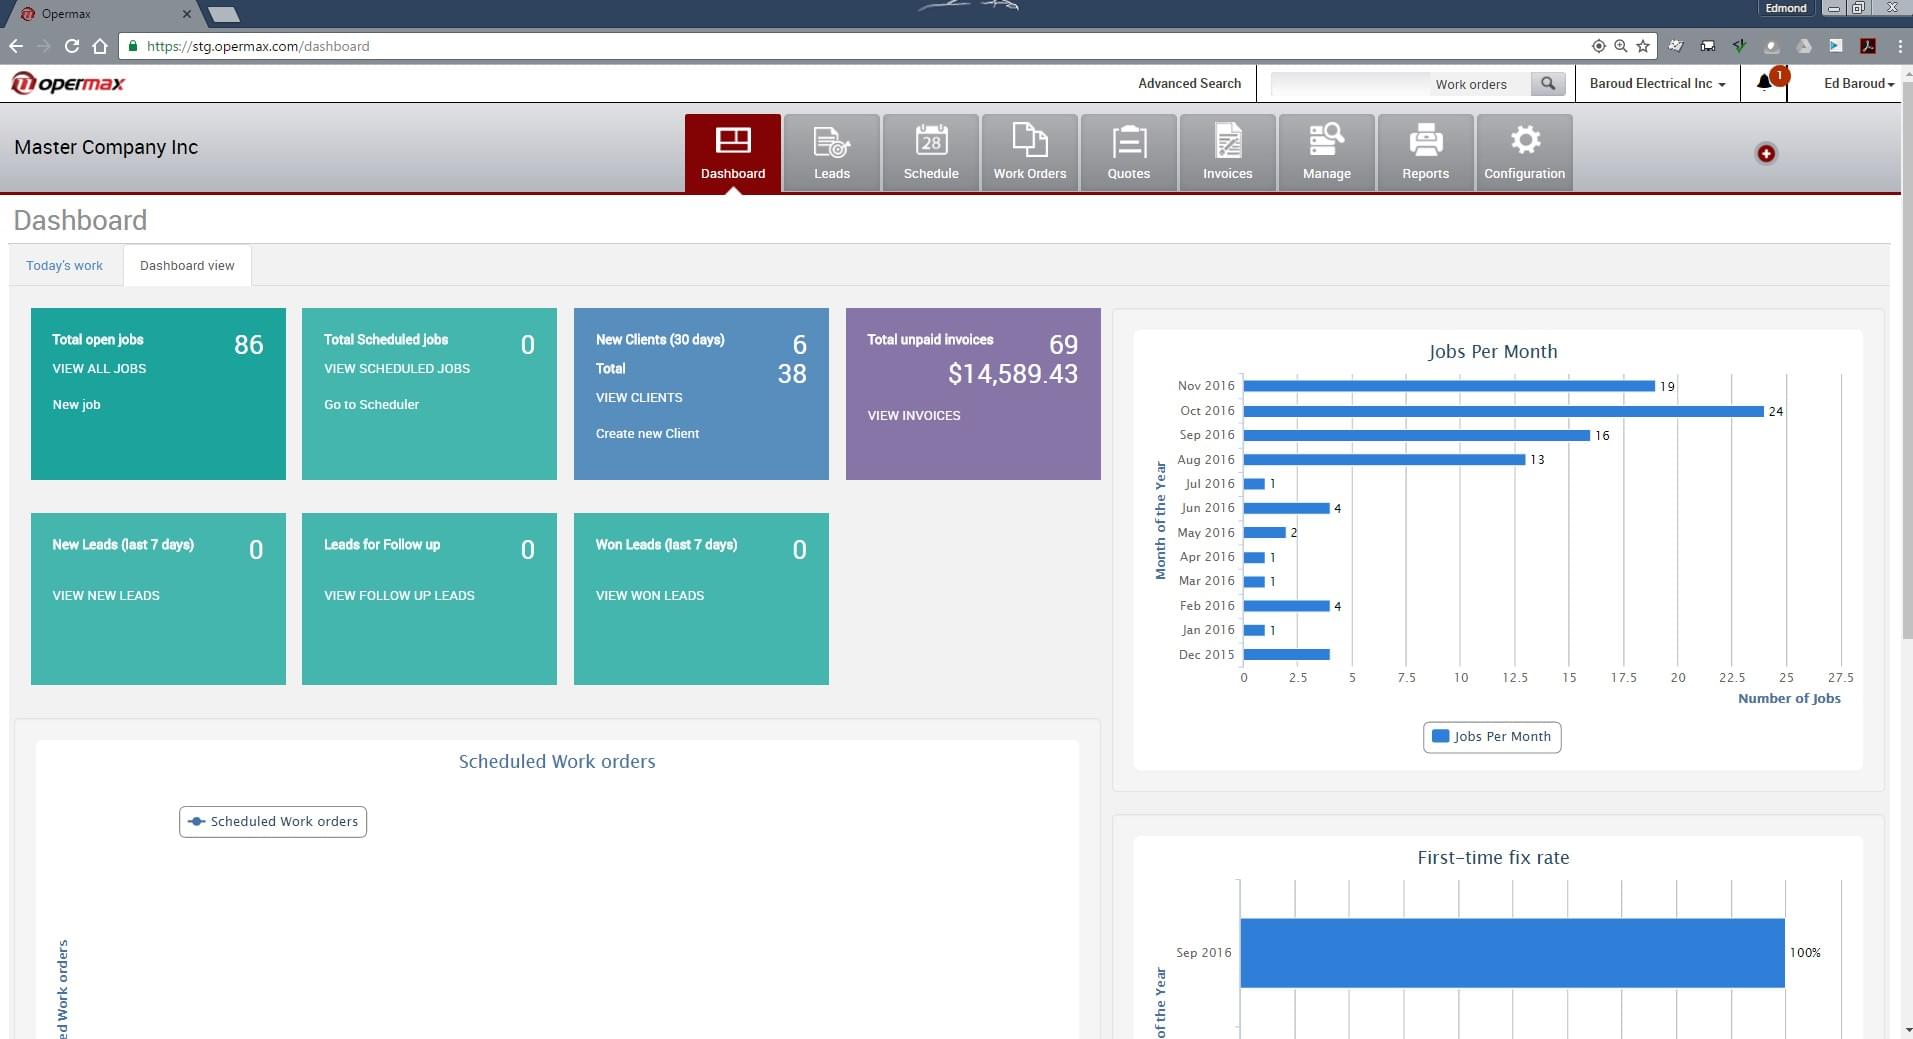Click the 86 total open jobs value
This screenshot has width=1913, height=1039.
(249, 345)
